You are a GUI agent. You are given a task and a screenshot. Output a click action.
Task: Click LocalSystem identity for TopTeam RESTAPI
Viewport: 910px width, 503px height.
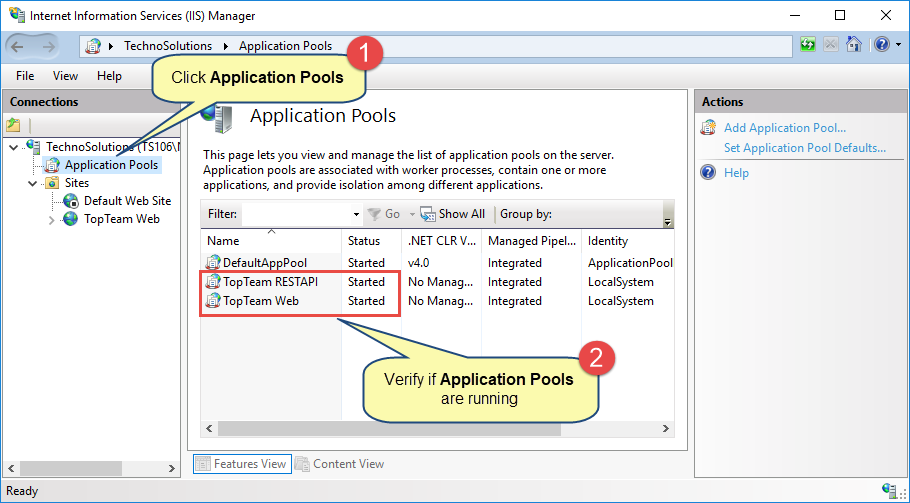click(x=620, y=282)
